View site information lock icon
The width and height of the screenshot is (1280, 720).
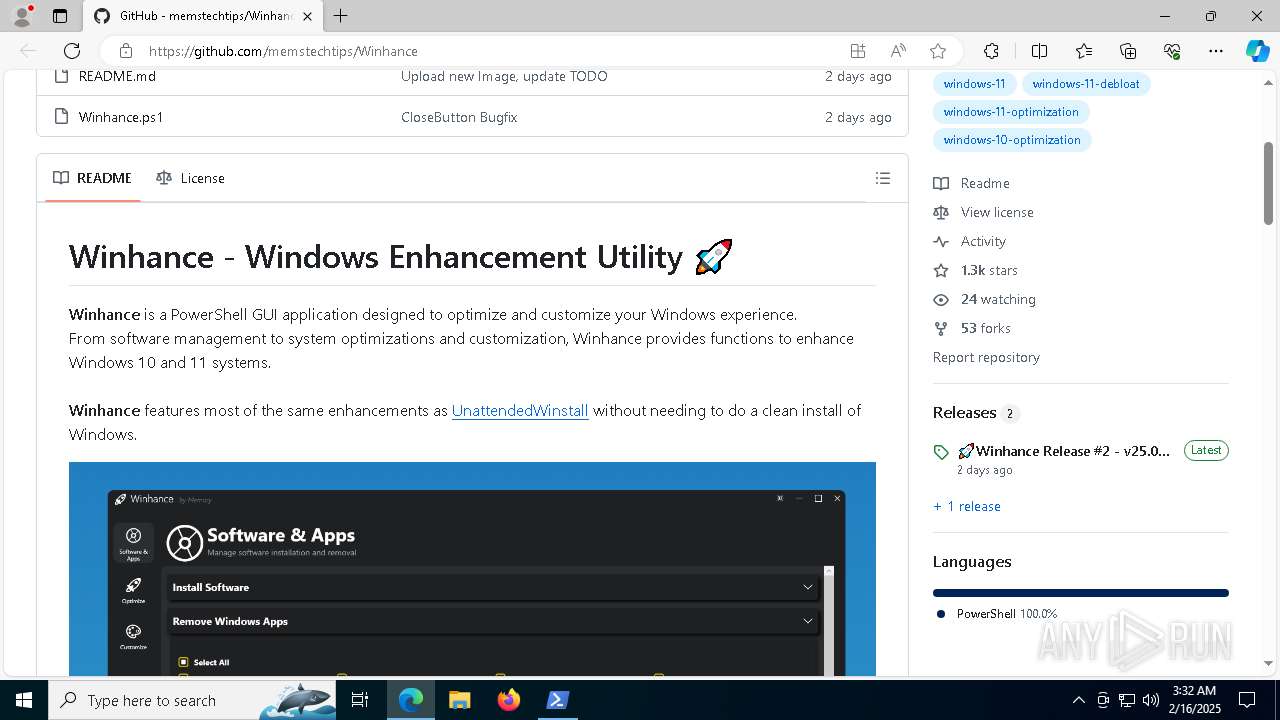(x=125, y=51)
